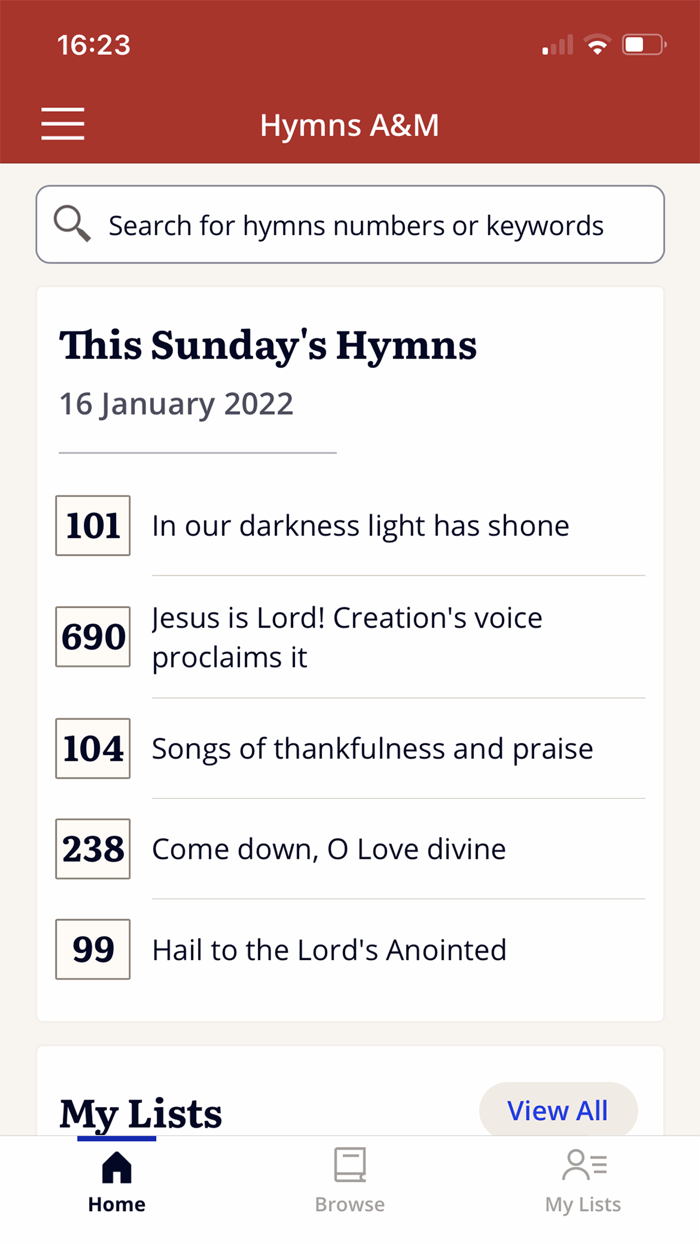Tap the cellular signal bars
The image size is (700, 1244).
pos(556,45)
